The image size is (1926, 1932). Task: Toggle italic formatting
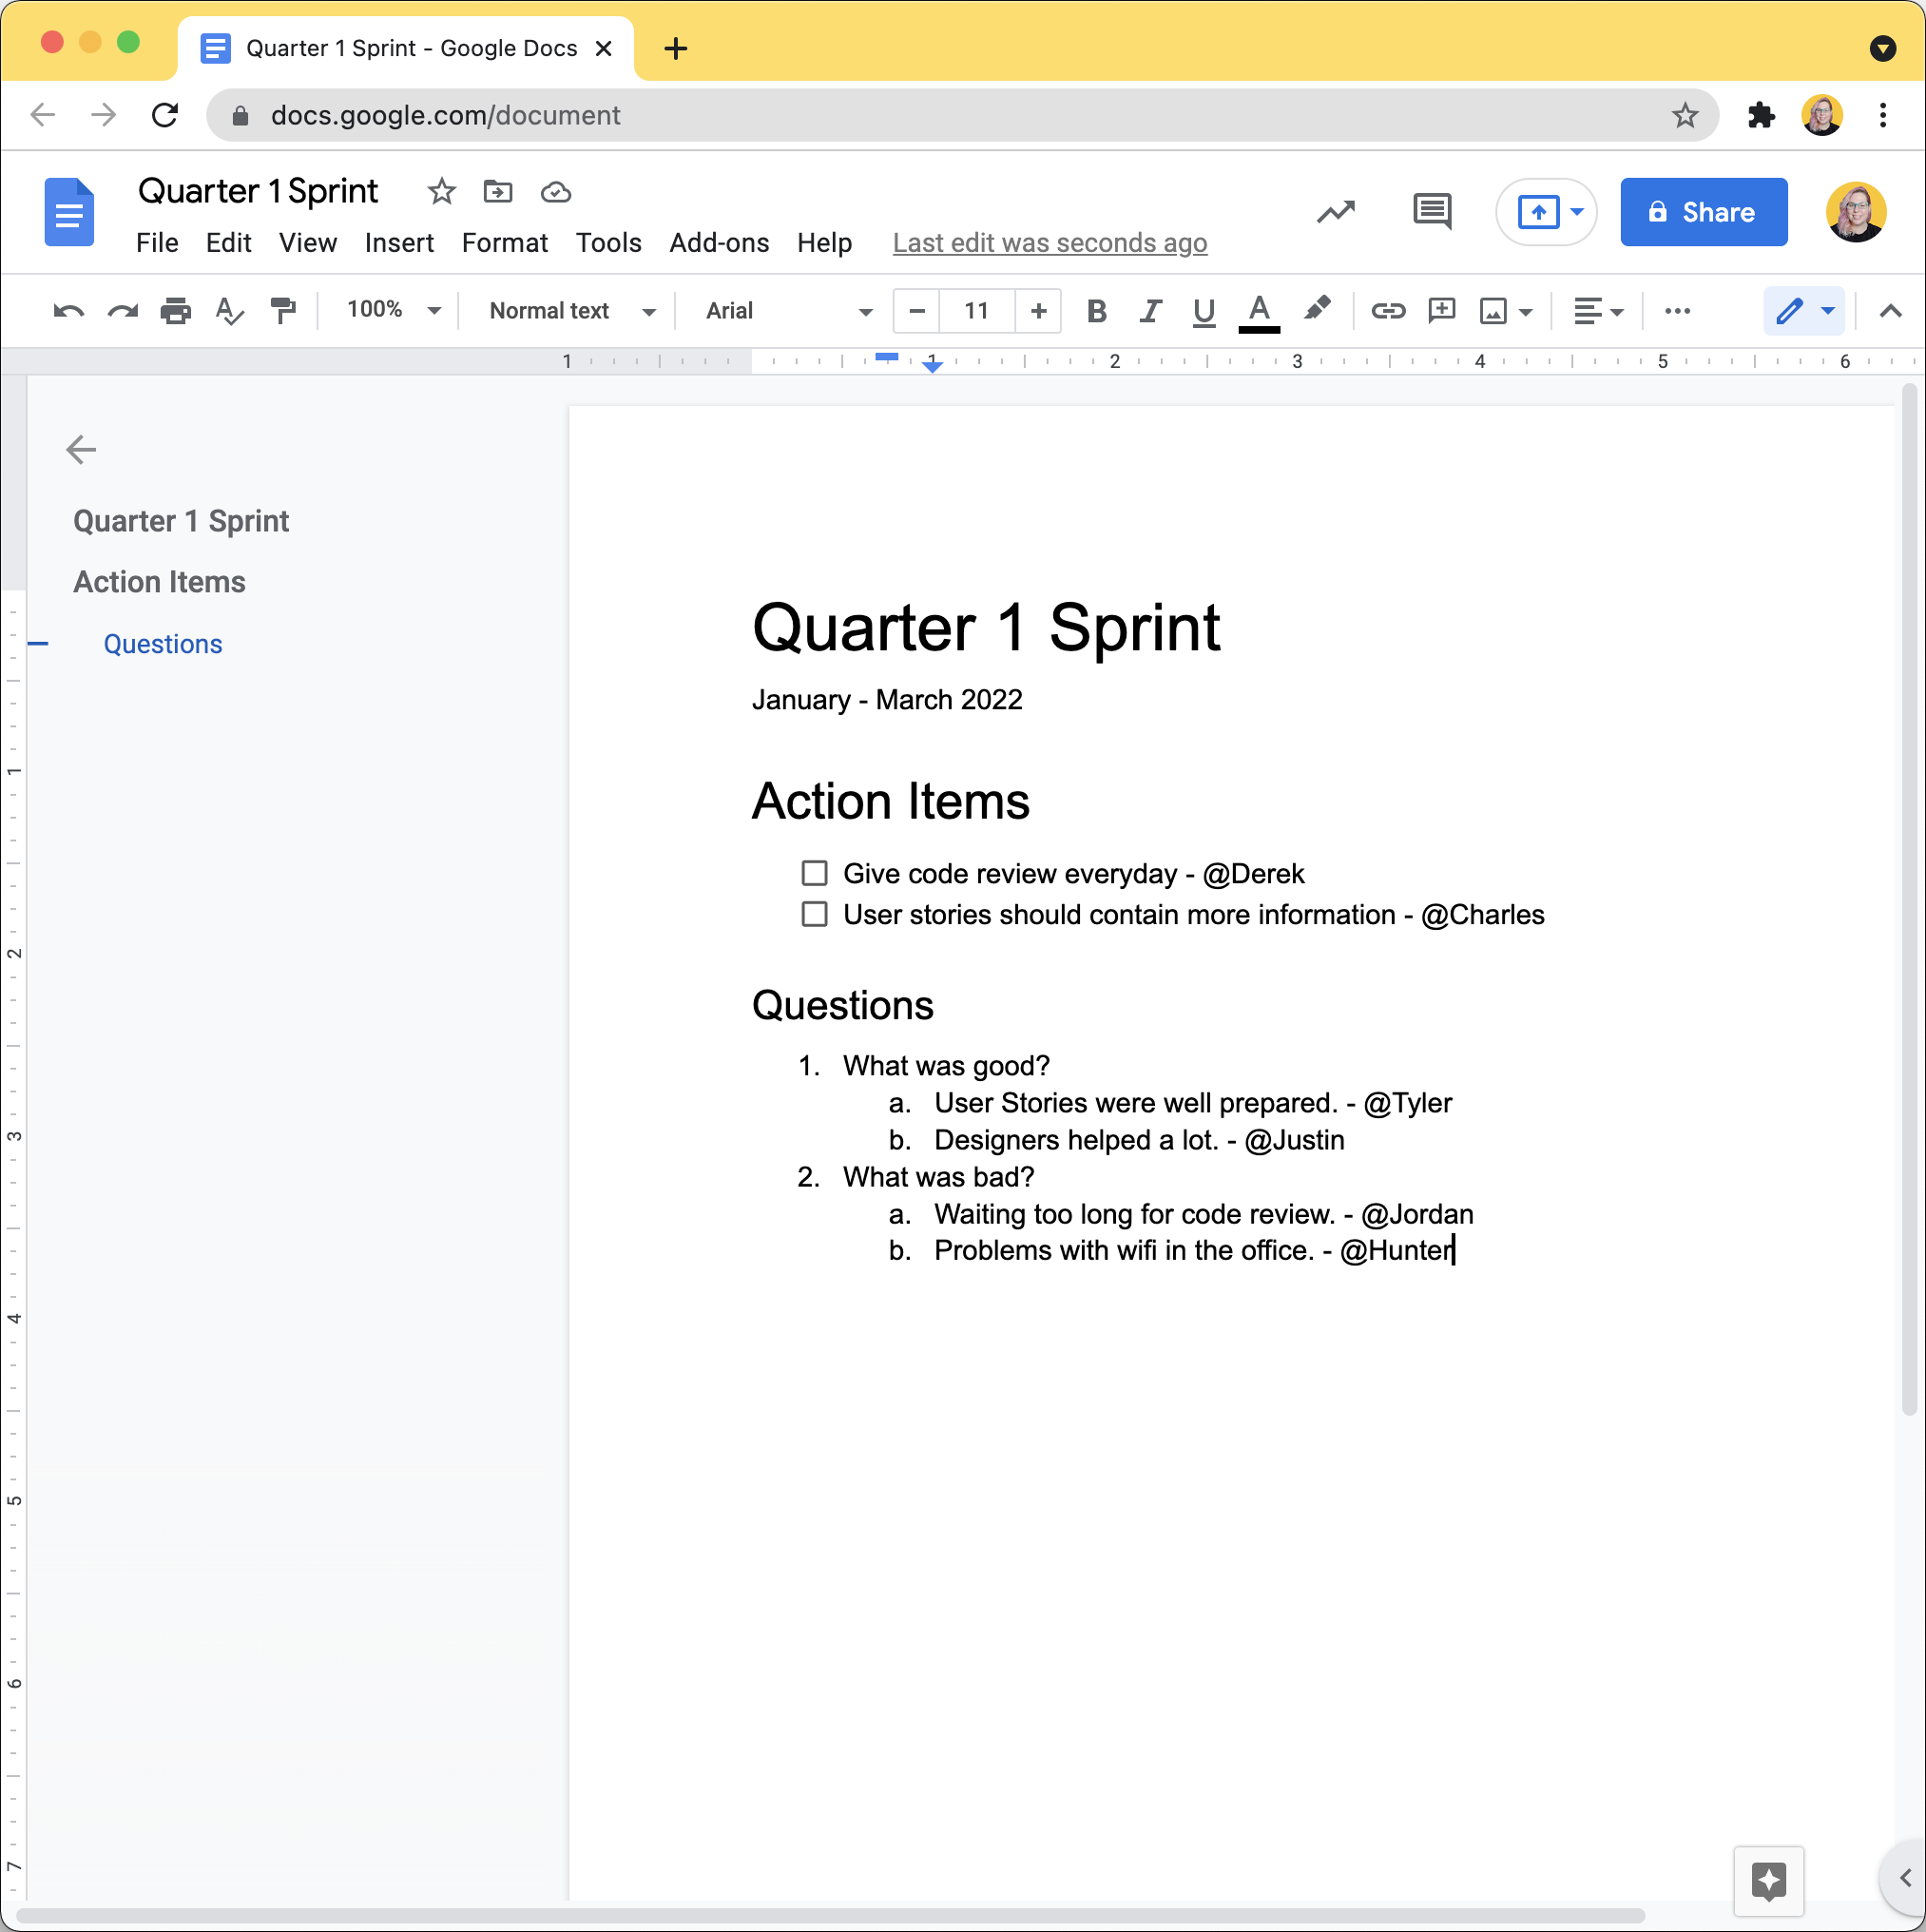(x=1150, y=311)
